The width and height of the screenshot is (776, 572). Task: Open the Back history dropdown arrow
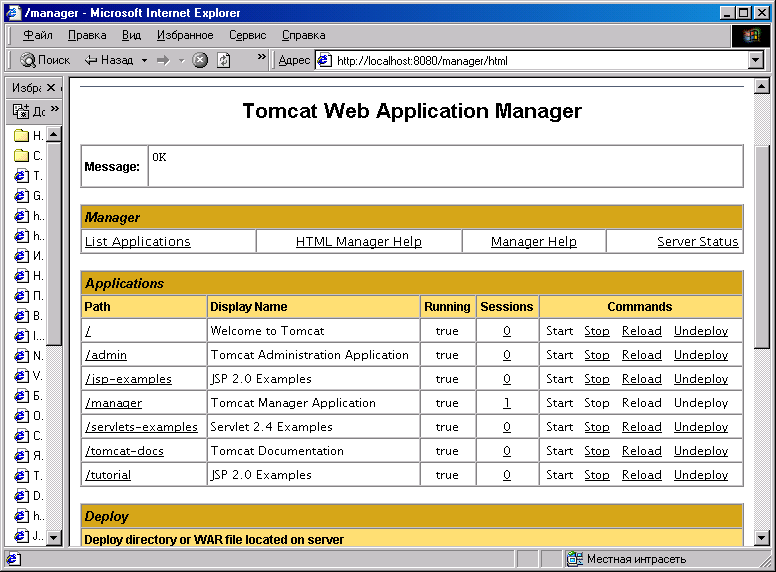tap(145, 60)
